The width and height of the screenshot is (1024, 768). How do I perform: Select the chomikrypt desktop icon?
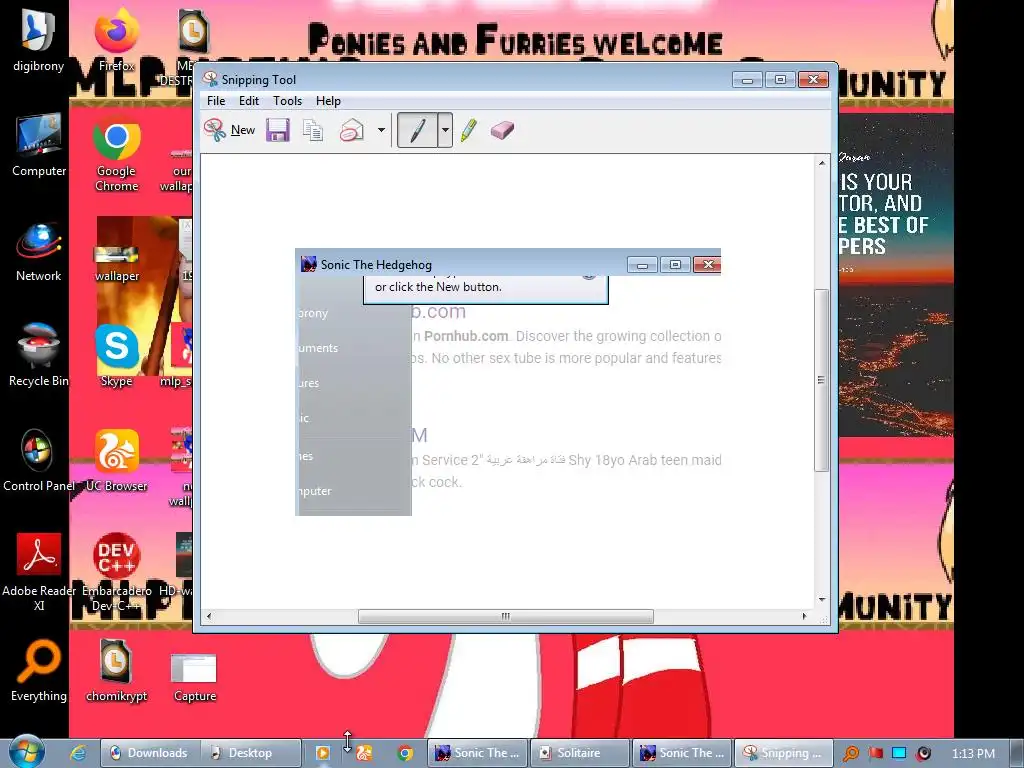click(117, 671)
